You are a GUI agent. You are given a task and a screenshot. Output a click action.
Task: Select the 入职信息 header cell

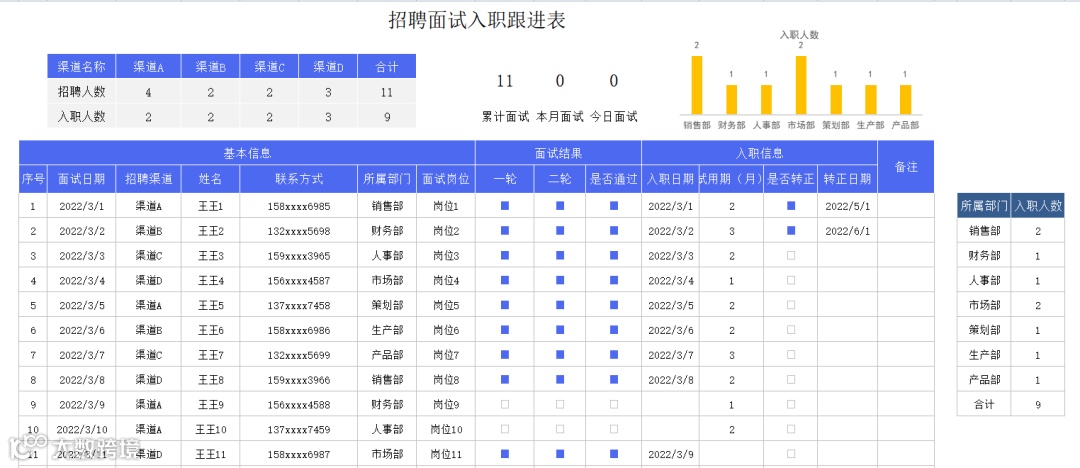coord(760,153)
